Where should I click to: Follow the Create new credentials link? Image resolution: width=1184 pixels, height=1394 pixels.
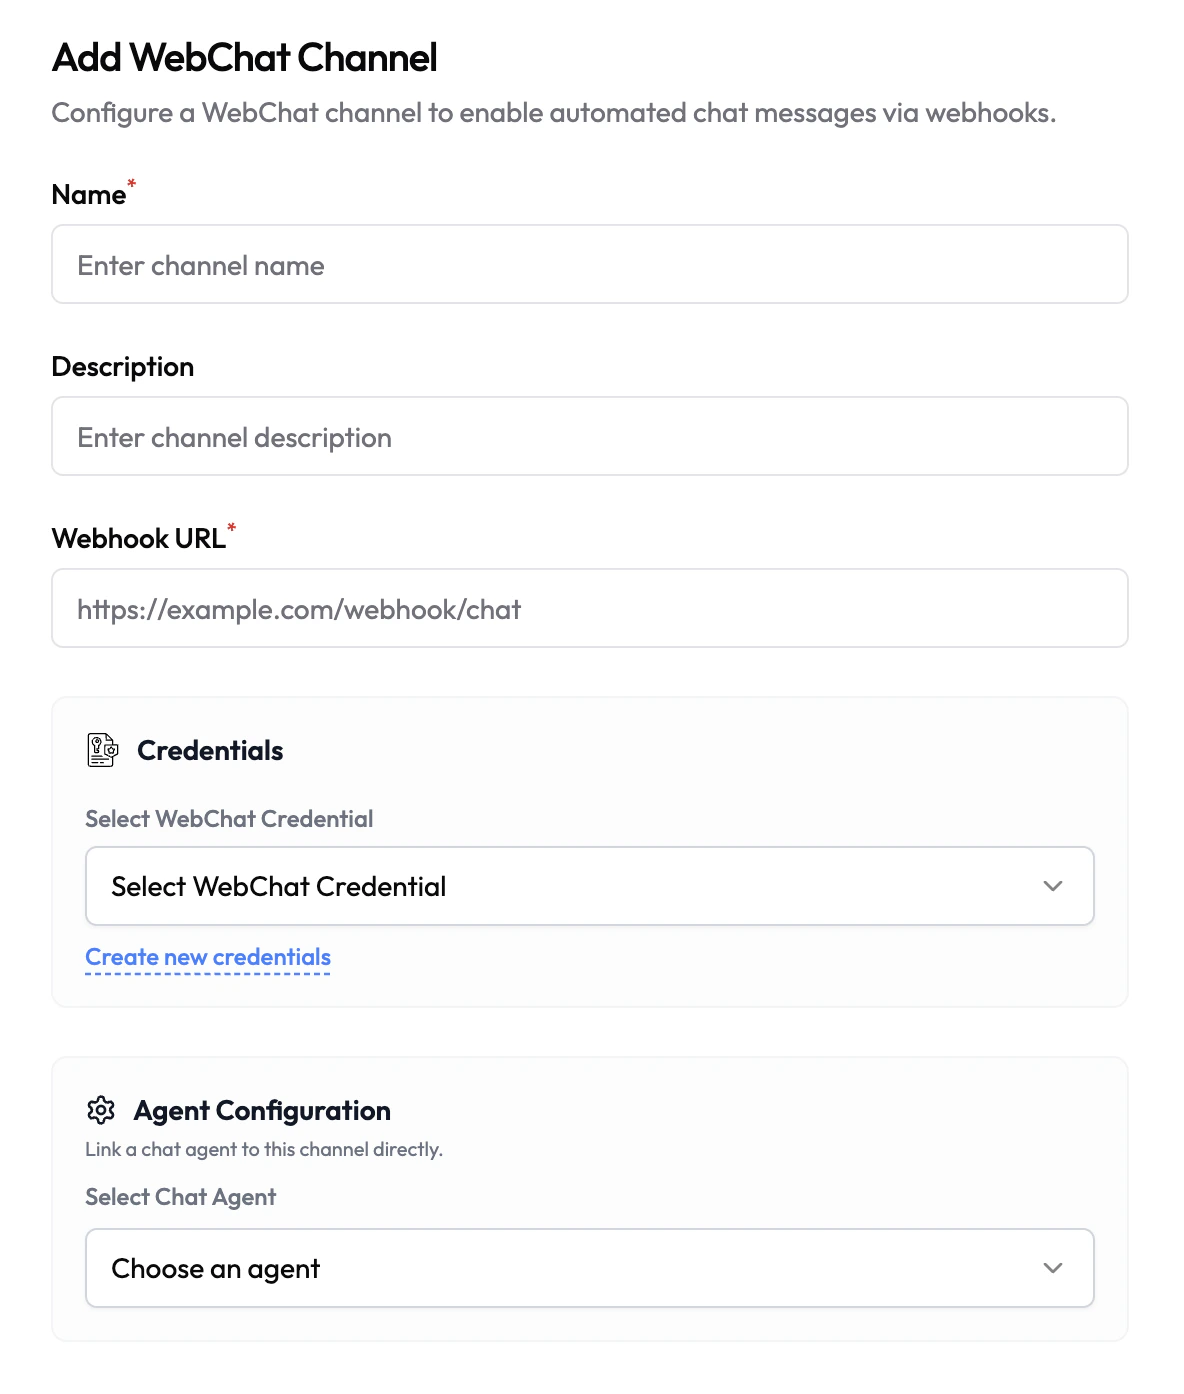pyautogui.click(x=208, y=957)
